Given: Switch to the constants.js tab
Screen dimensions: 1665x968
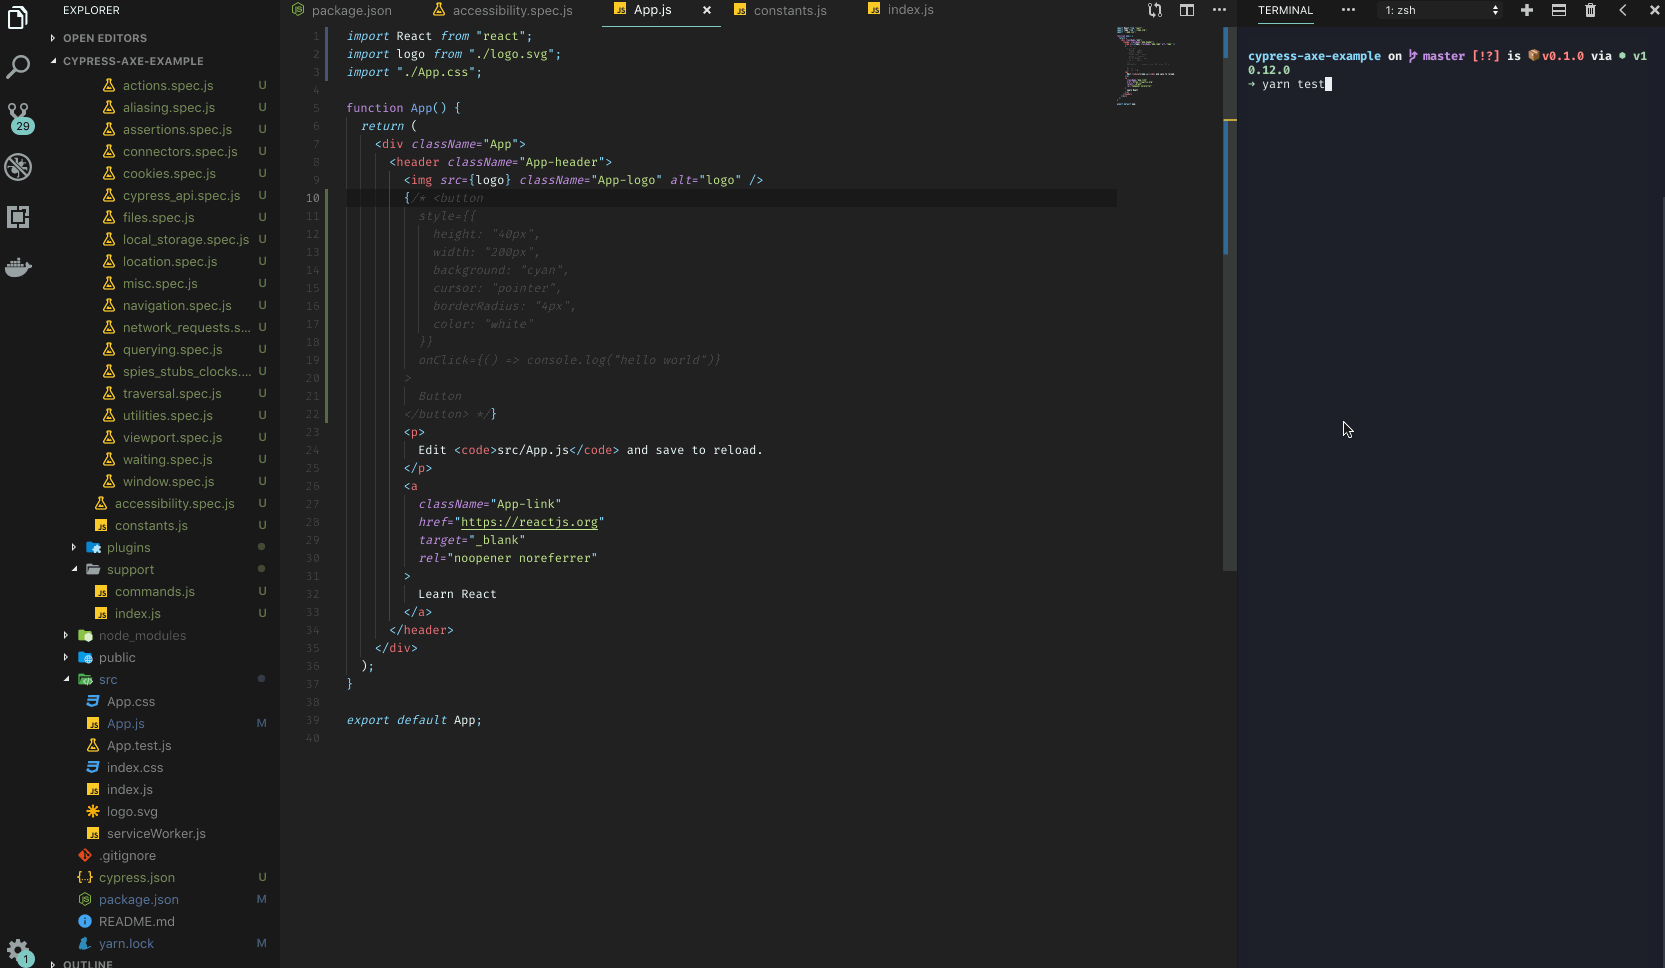Looking at the screenshot, I should 780,10.
